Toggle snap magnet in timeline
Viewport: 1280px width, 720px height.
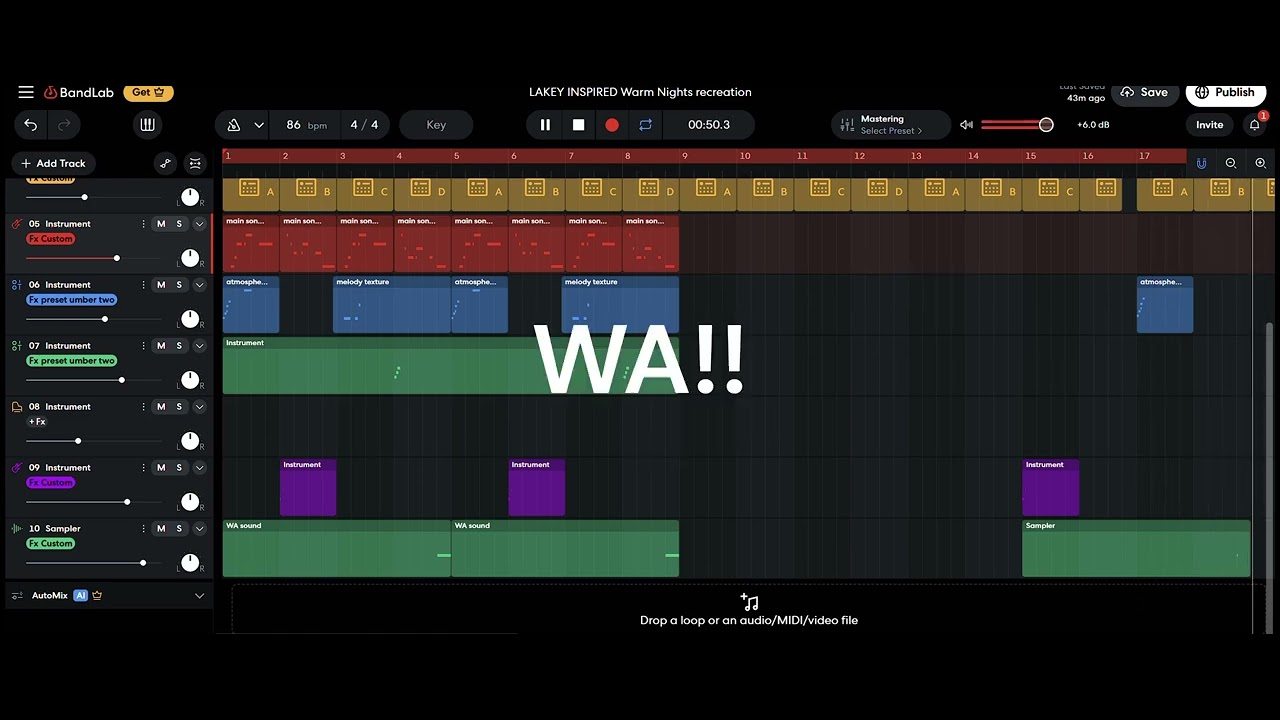(x=1201, y=163)
